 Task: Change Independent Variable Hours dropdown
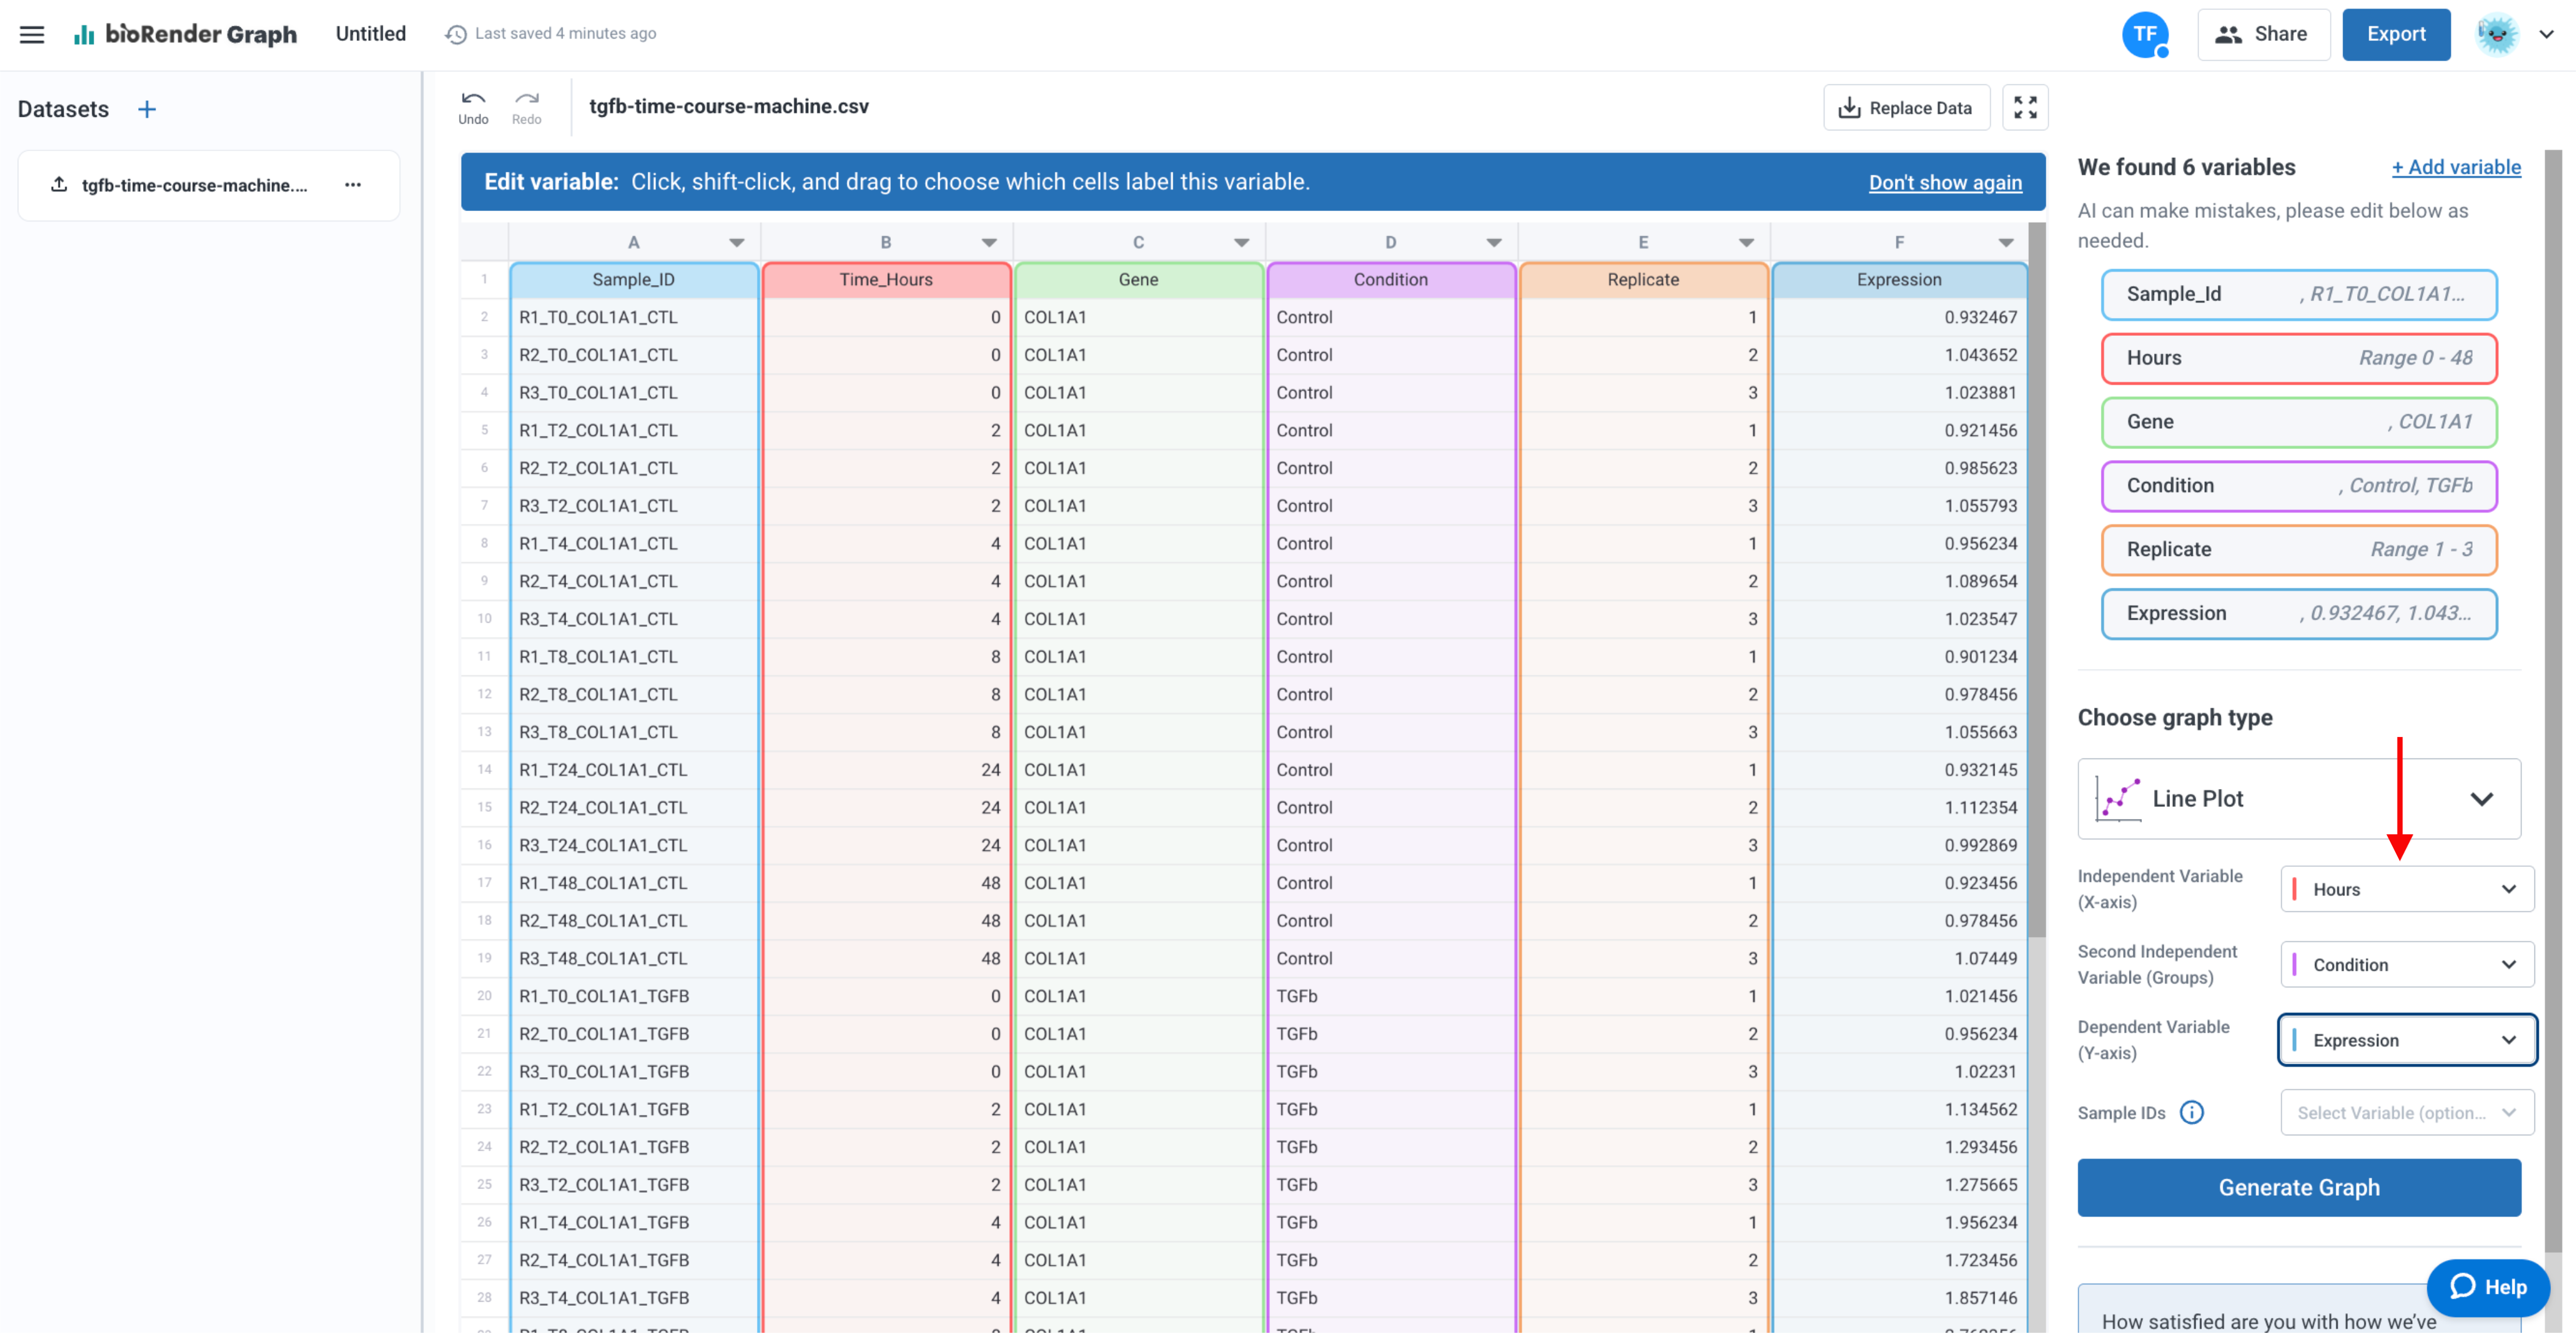2407,889
